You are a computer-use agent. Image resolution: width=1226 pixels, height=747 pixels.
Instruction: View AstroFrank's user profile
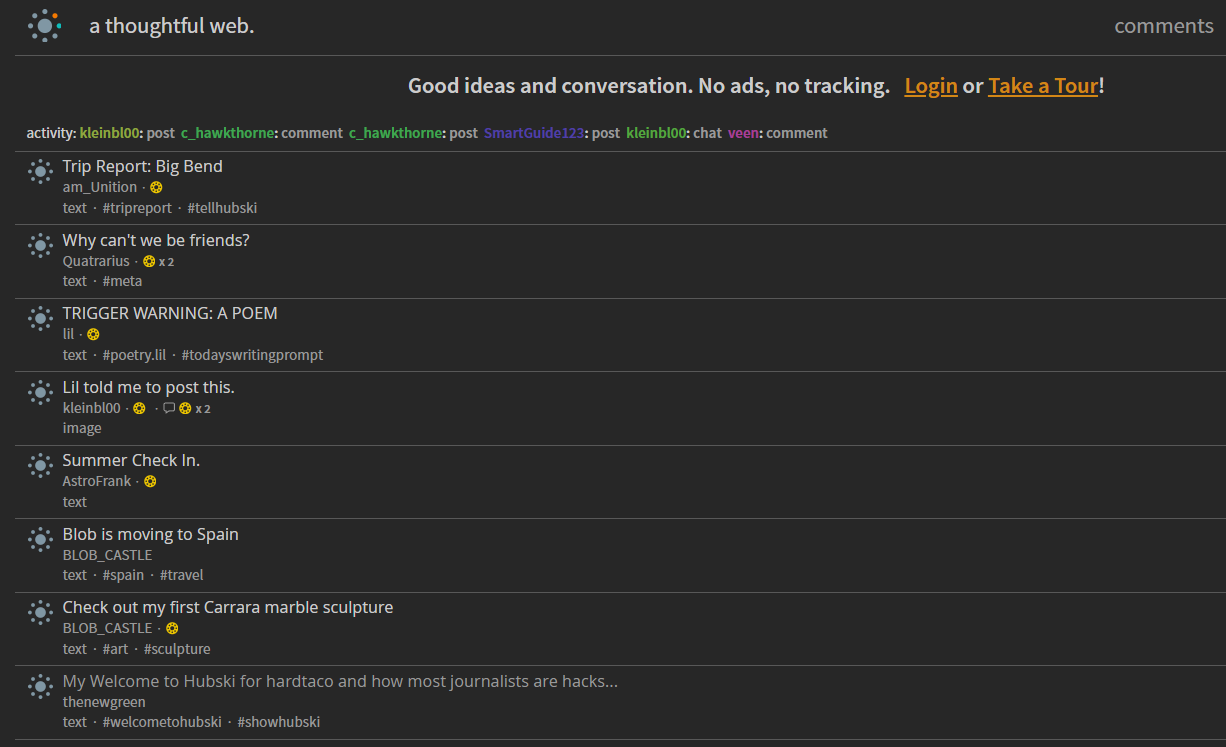(x=97, y=481)
